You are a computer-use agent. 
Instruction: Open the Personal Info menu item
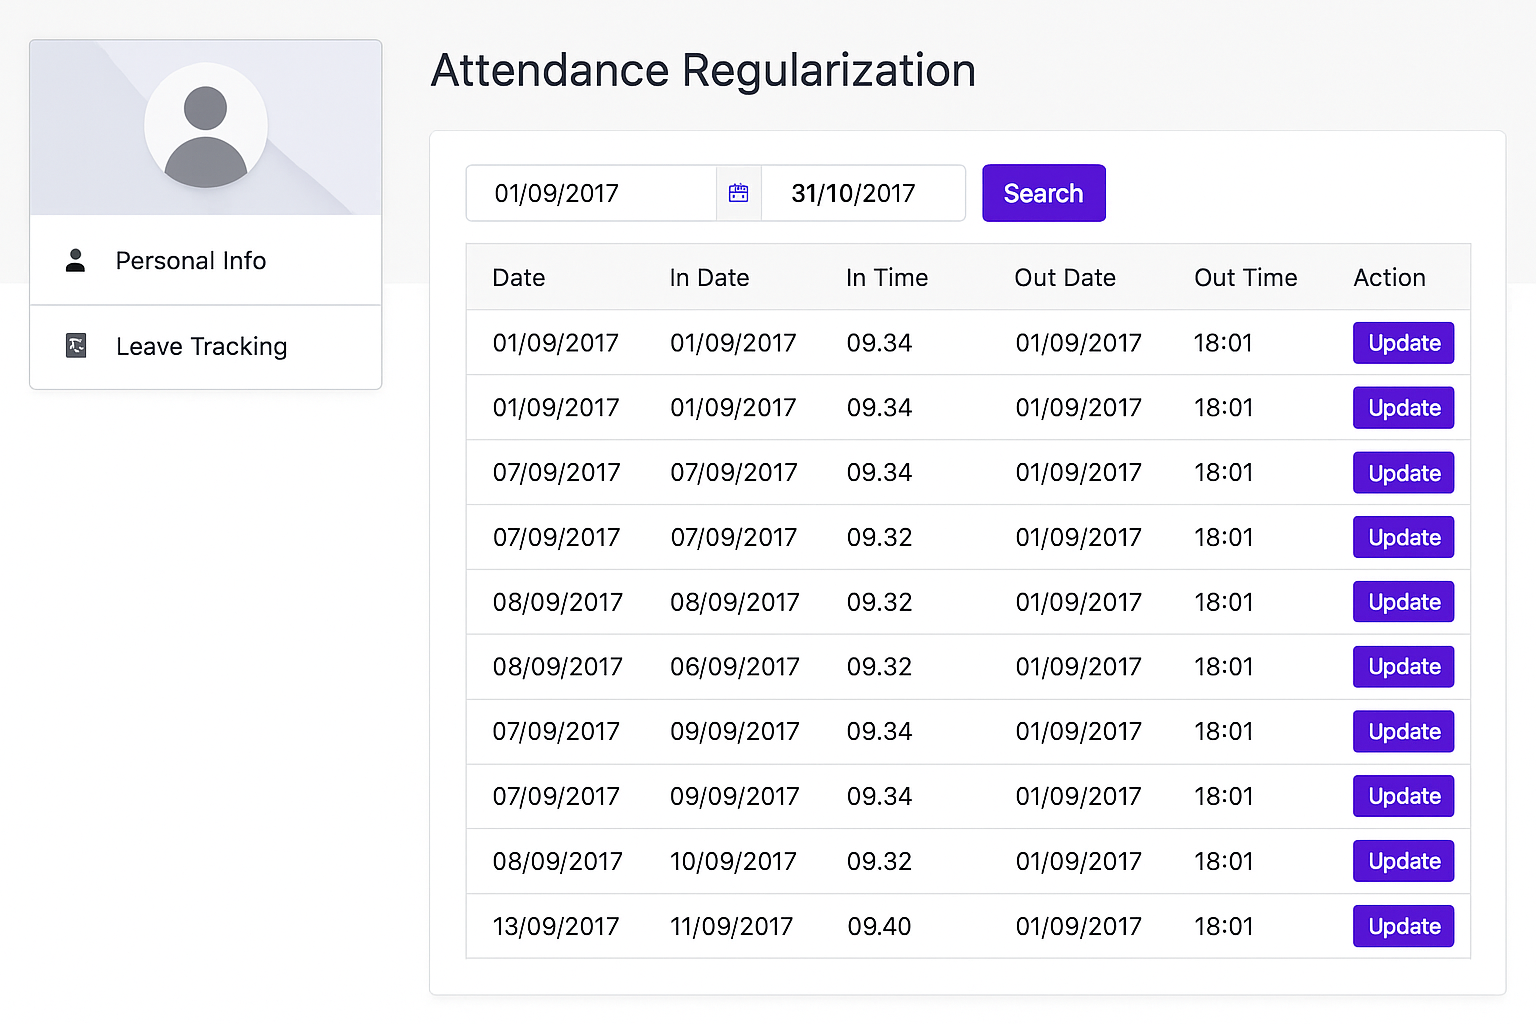point(190,261)
